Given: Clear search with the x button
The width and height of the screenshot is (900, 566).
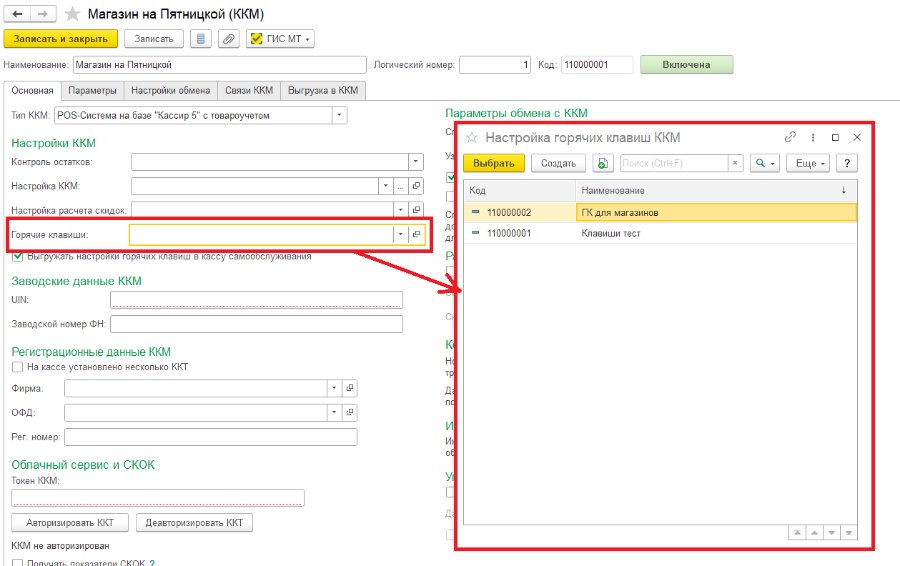Looking at the screenshot, I should [x=735, y=163].
